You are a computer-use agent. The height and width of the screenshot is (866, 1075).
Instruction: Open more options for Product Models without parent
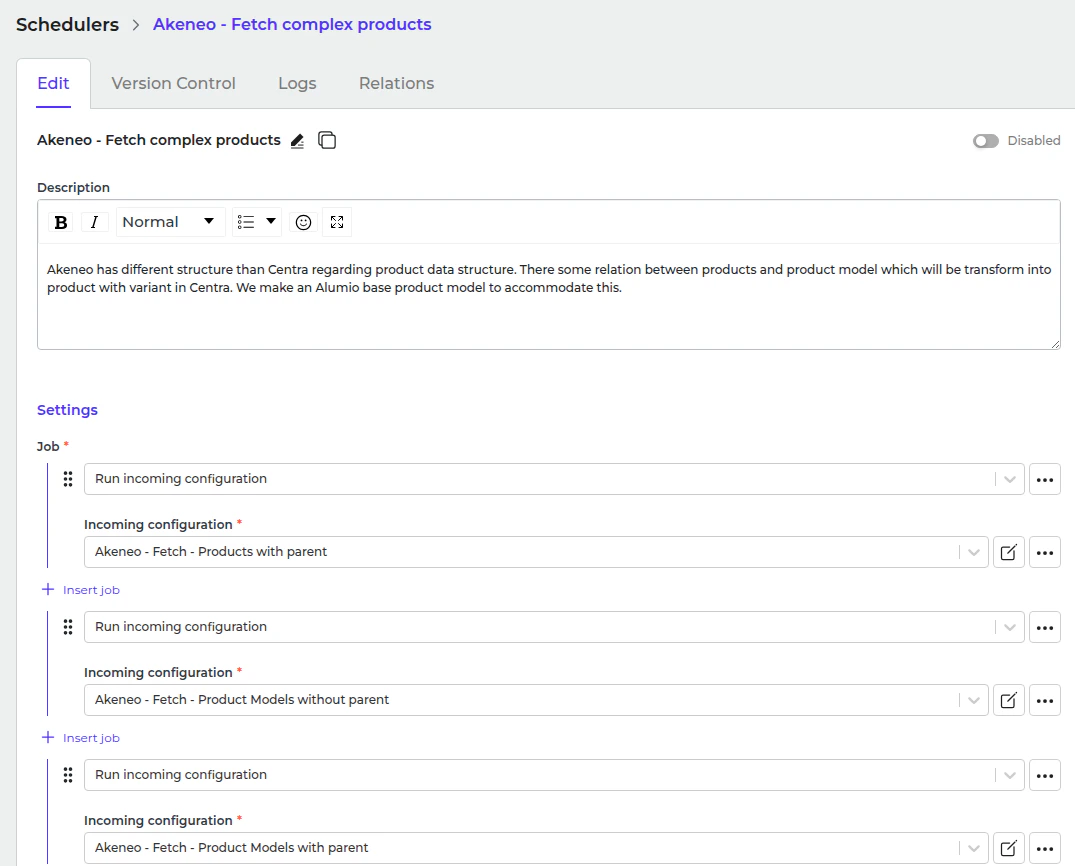click(x=1045, y=701)
